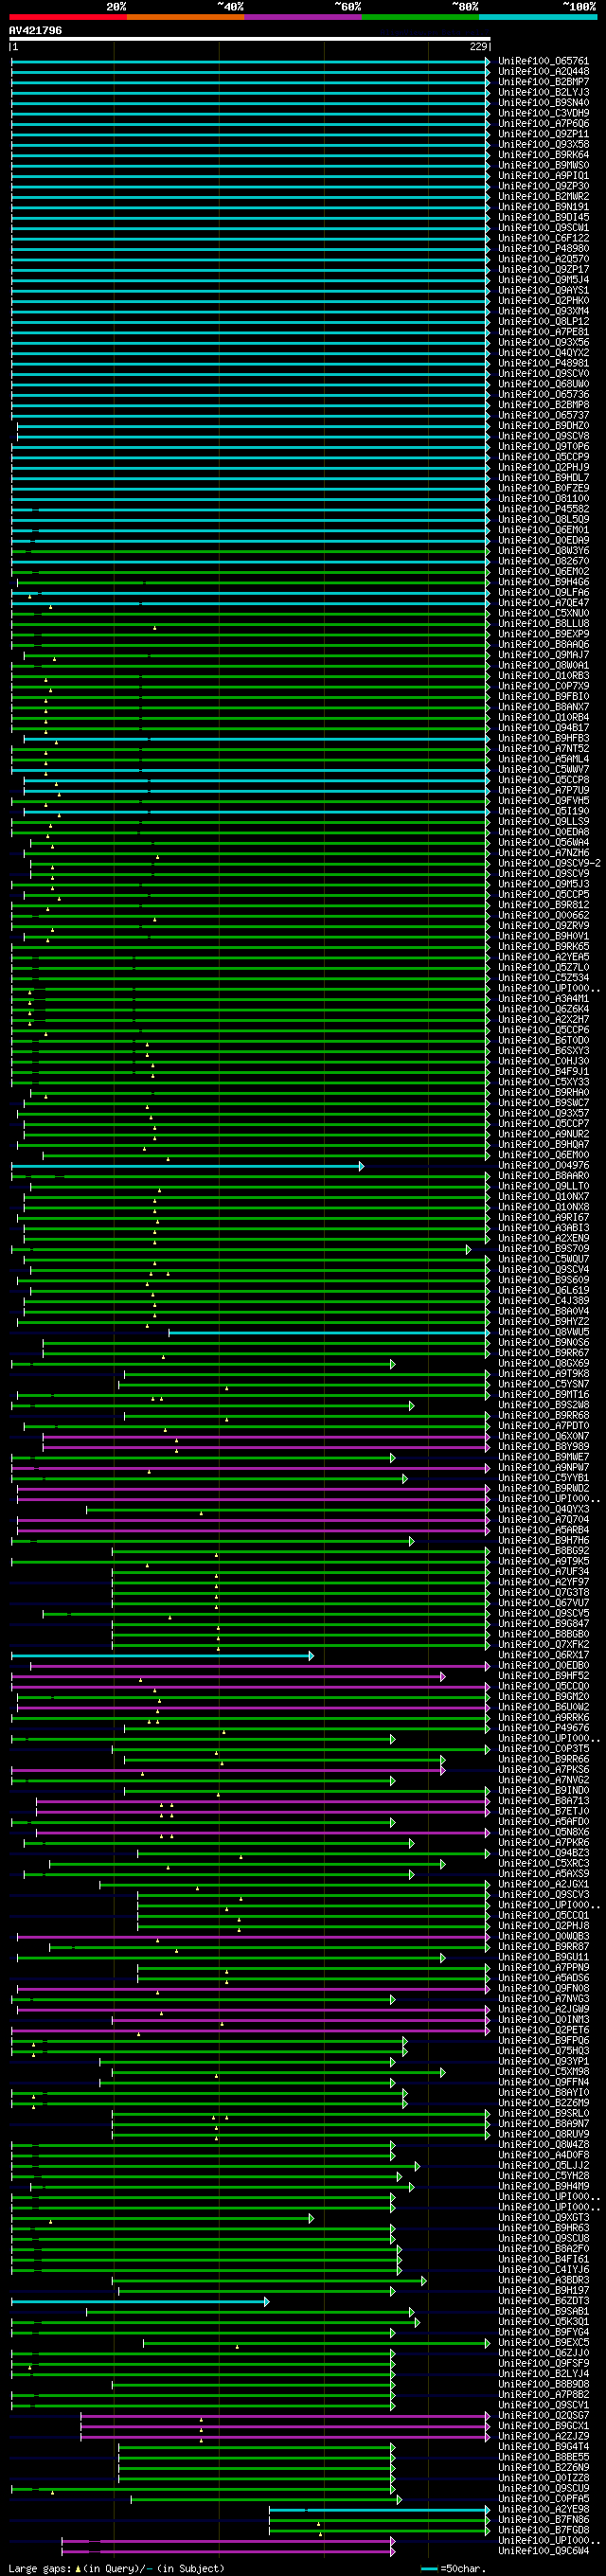The image size is (606, 2576).
Task: Select hit UniRef100_Q9ZP11
Action: [x=544, y=134]
